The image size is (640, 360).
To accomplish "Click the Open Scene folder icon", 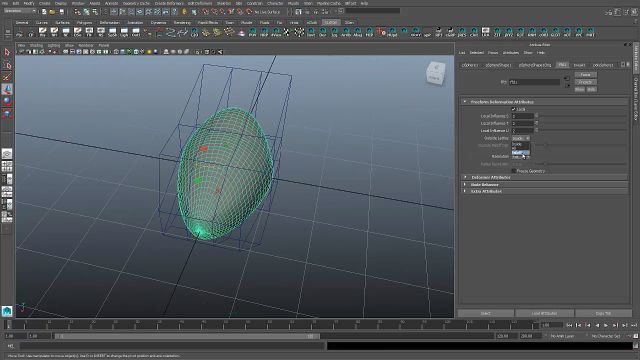I will (x=52, y=12).
